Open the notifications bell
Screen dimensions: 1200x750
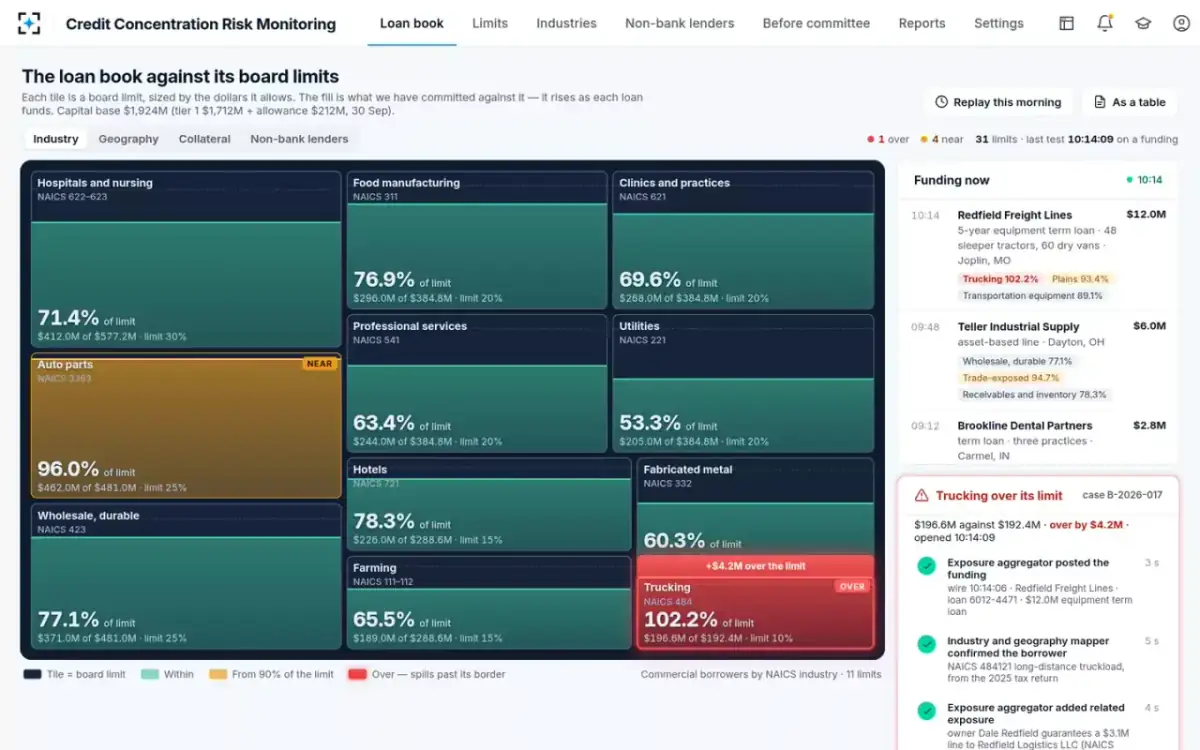coord(1105,23)
